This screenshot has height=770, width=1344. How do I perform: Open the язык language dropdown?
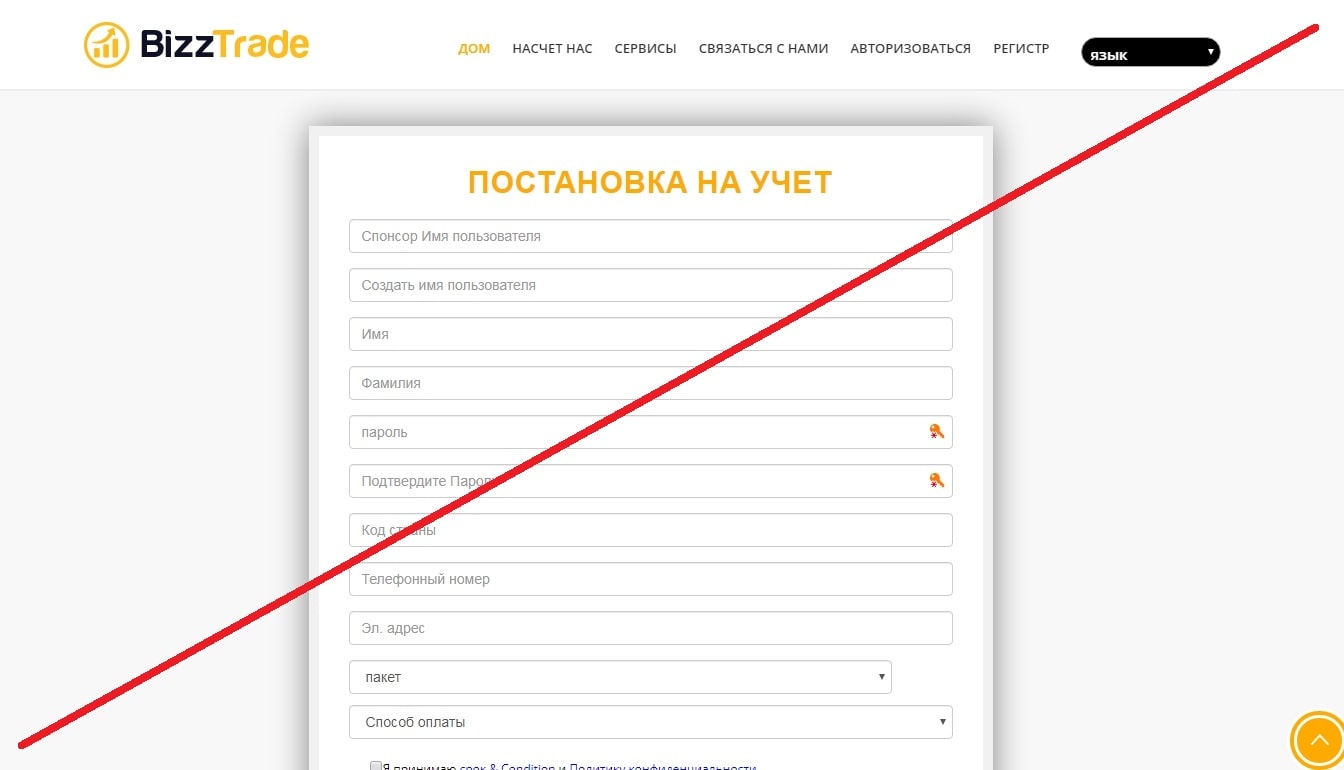[x=1150, y=53]
